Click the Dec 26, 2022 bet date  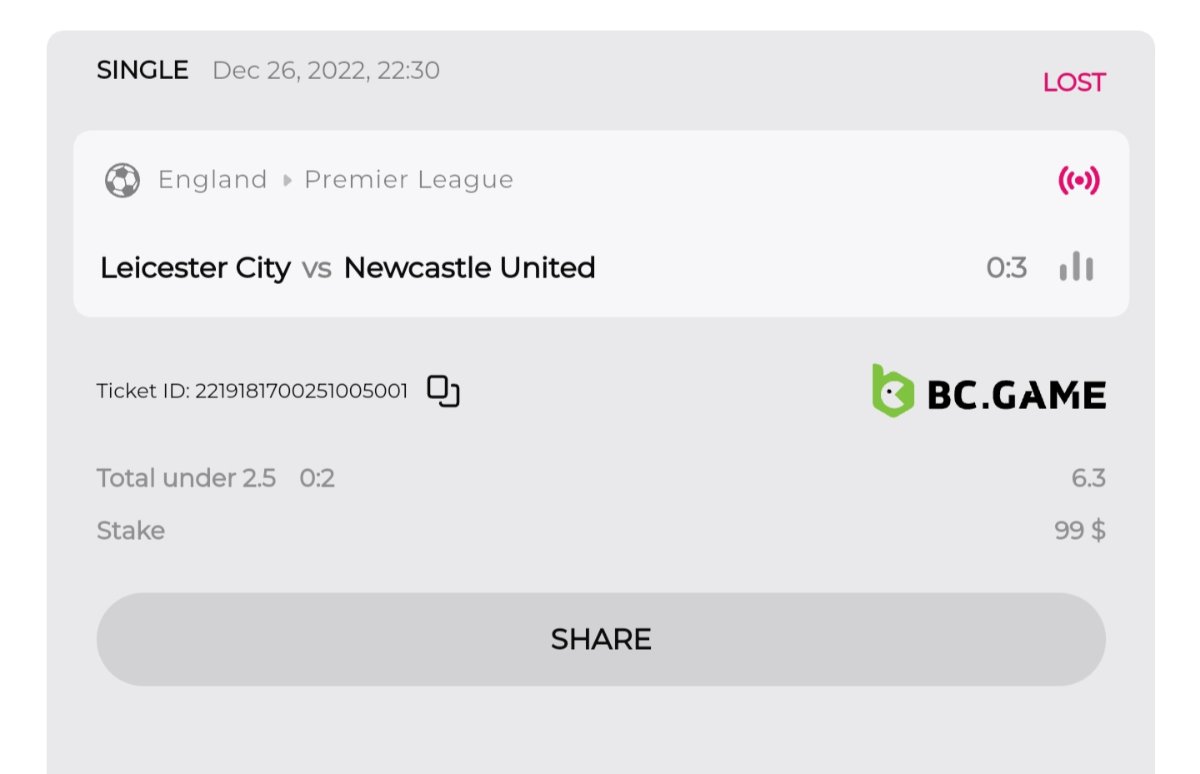326,71
